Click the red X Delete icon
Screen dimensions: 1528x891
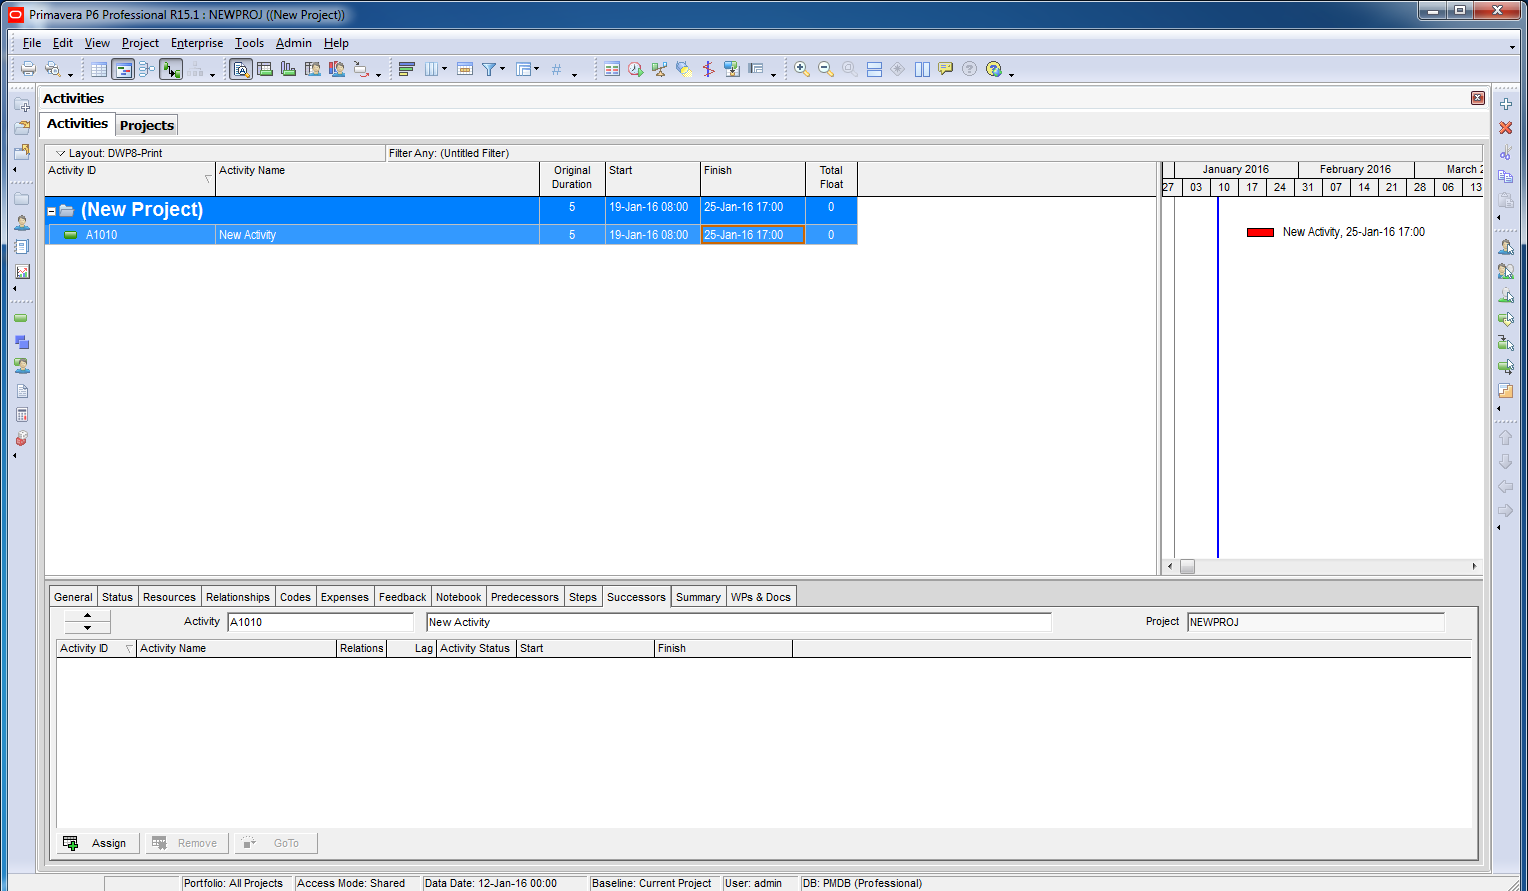(1505, 128)
